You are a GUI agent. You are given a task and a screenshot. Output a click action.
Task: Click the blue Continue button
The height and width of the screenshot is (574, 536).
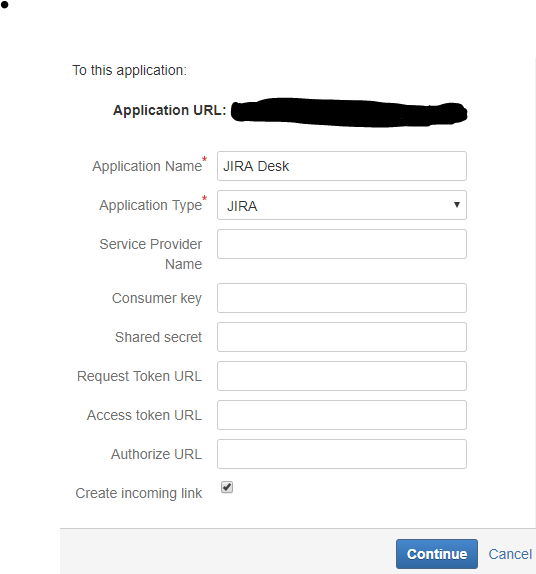(436, 554)
